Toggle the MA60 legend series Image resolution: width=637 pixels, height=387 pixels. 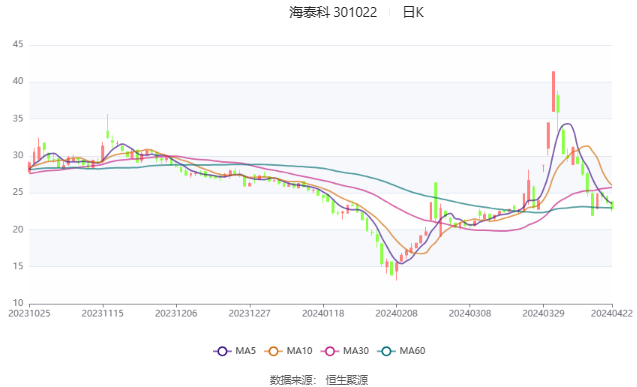(401, 351)
